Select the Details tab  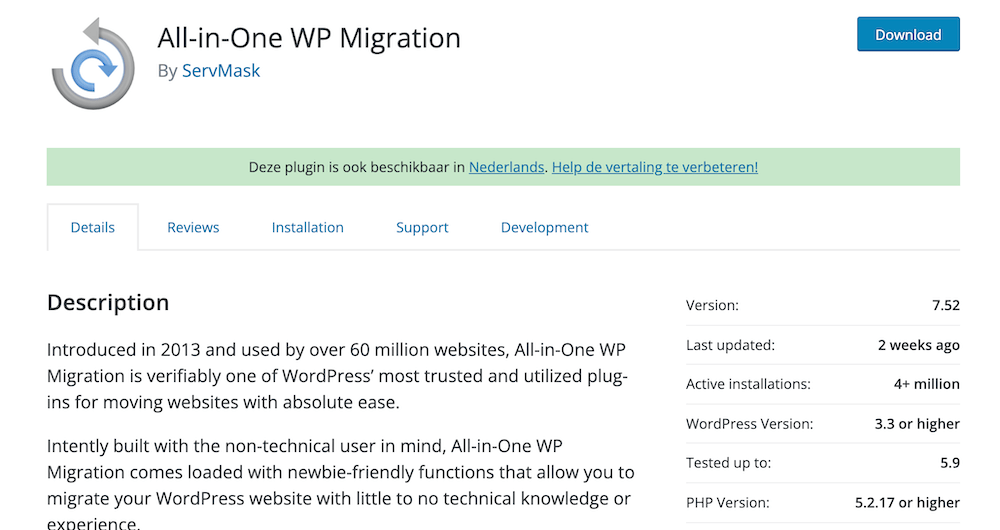pos(92,227)
